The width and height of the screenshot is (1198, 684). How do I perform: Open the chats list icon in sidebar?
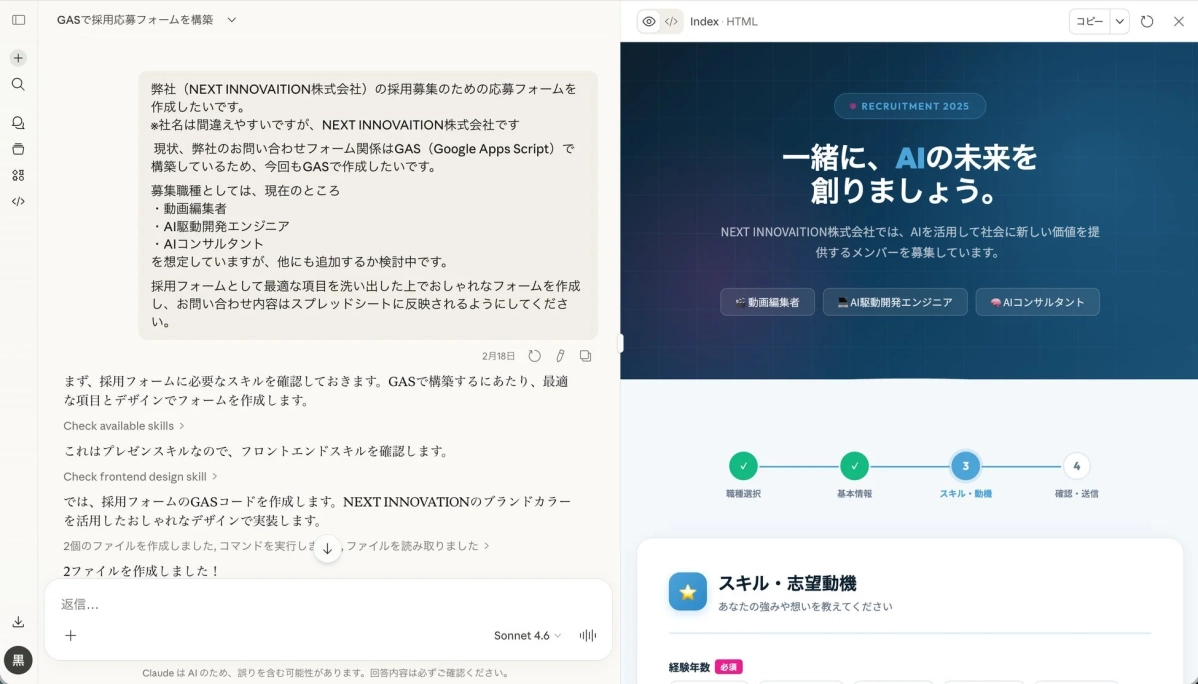pos(18,122)
